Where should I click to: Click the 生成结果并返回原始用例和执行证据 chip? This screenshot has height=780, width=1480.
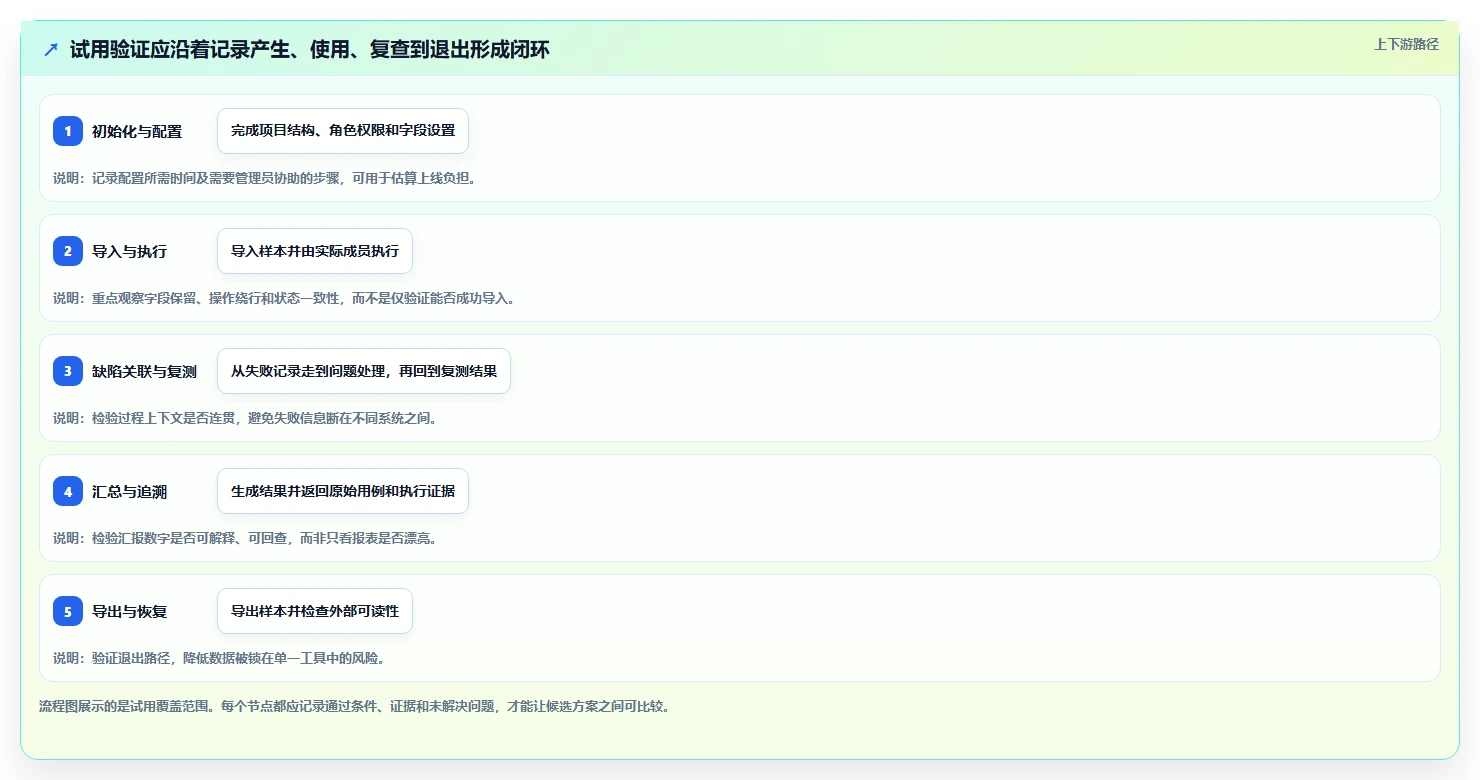coord(343,491)
